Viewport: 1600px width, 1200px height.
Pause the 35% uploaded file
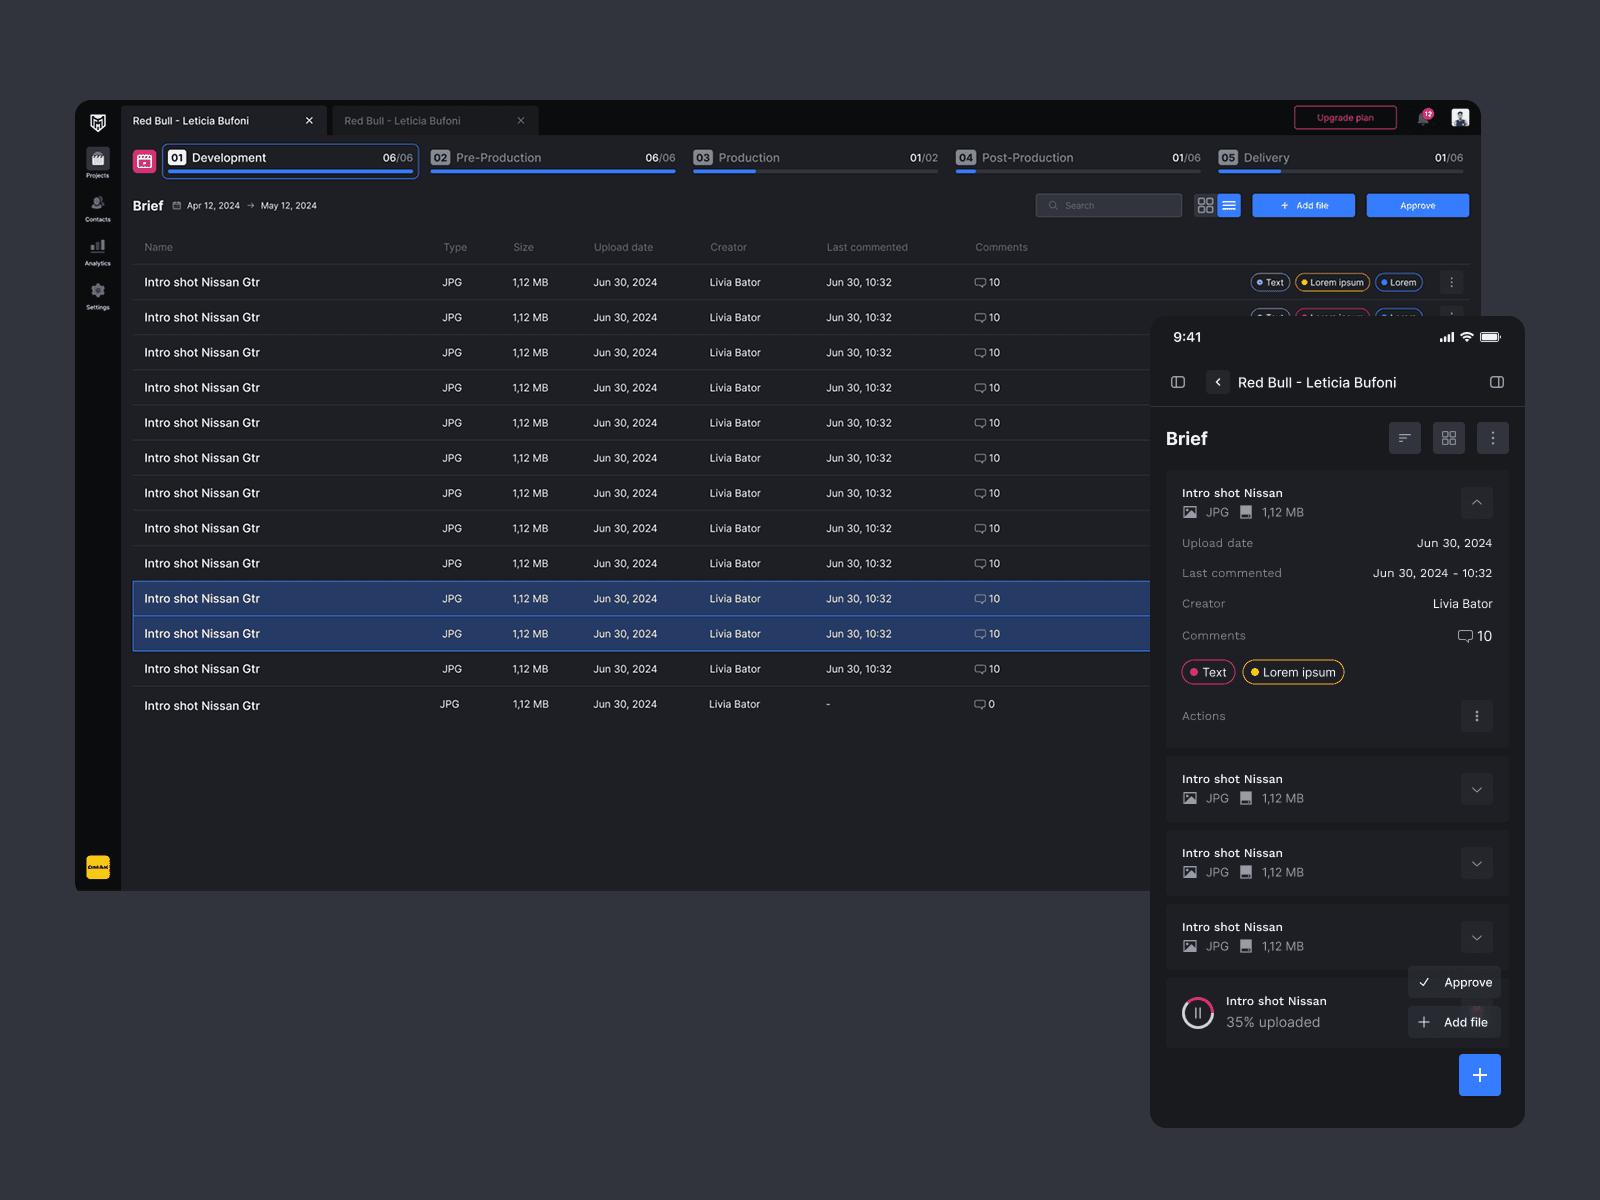click(1198, 1013)
